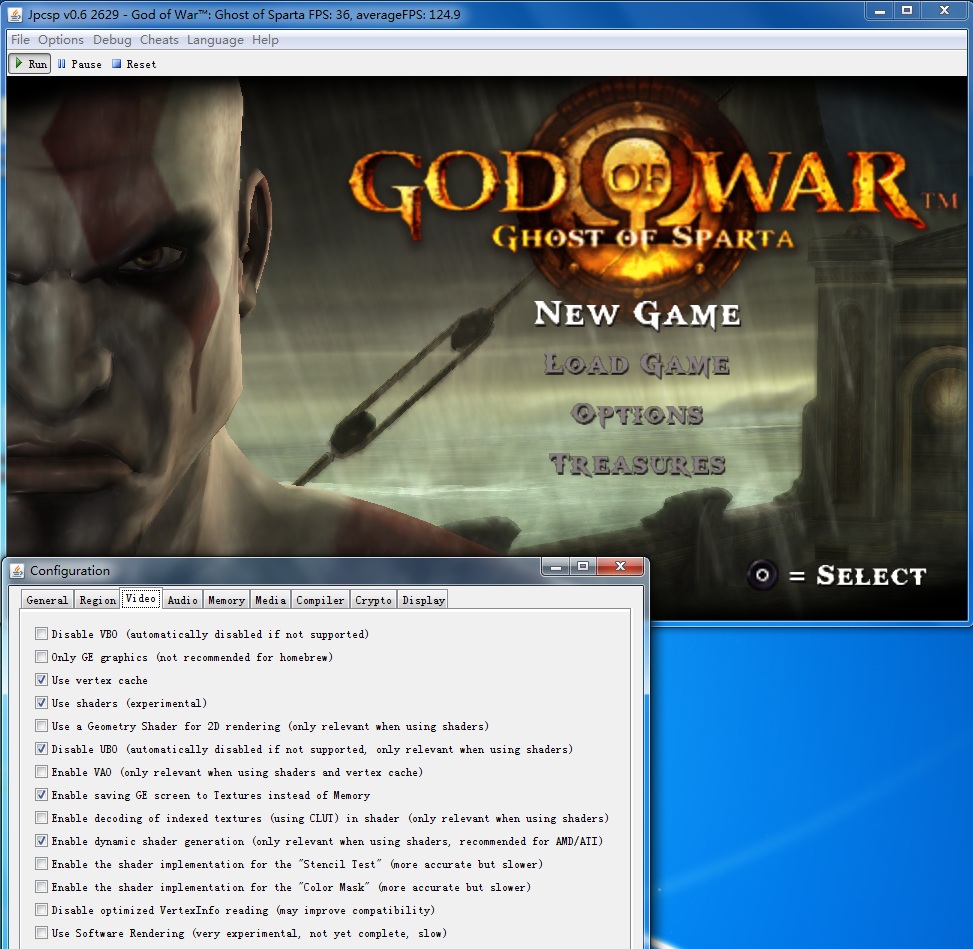Minimize the Configuration window
The width and height of the screenshot is (973, 949).
pyautogui.click(x=556, y=566)
